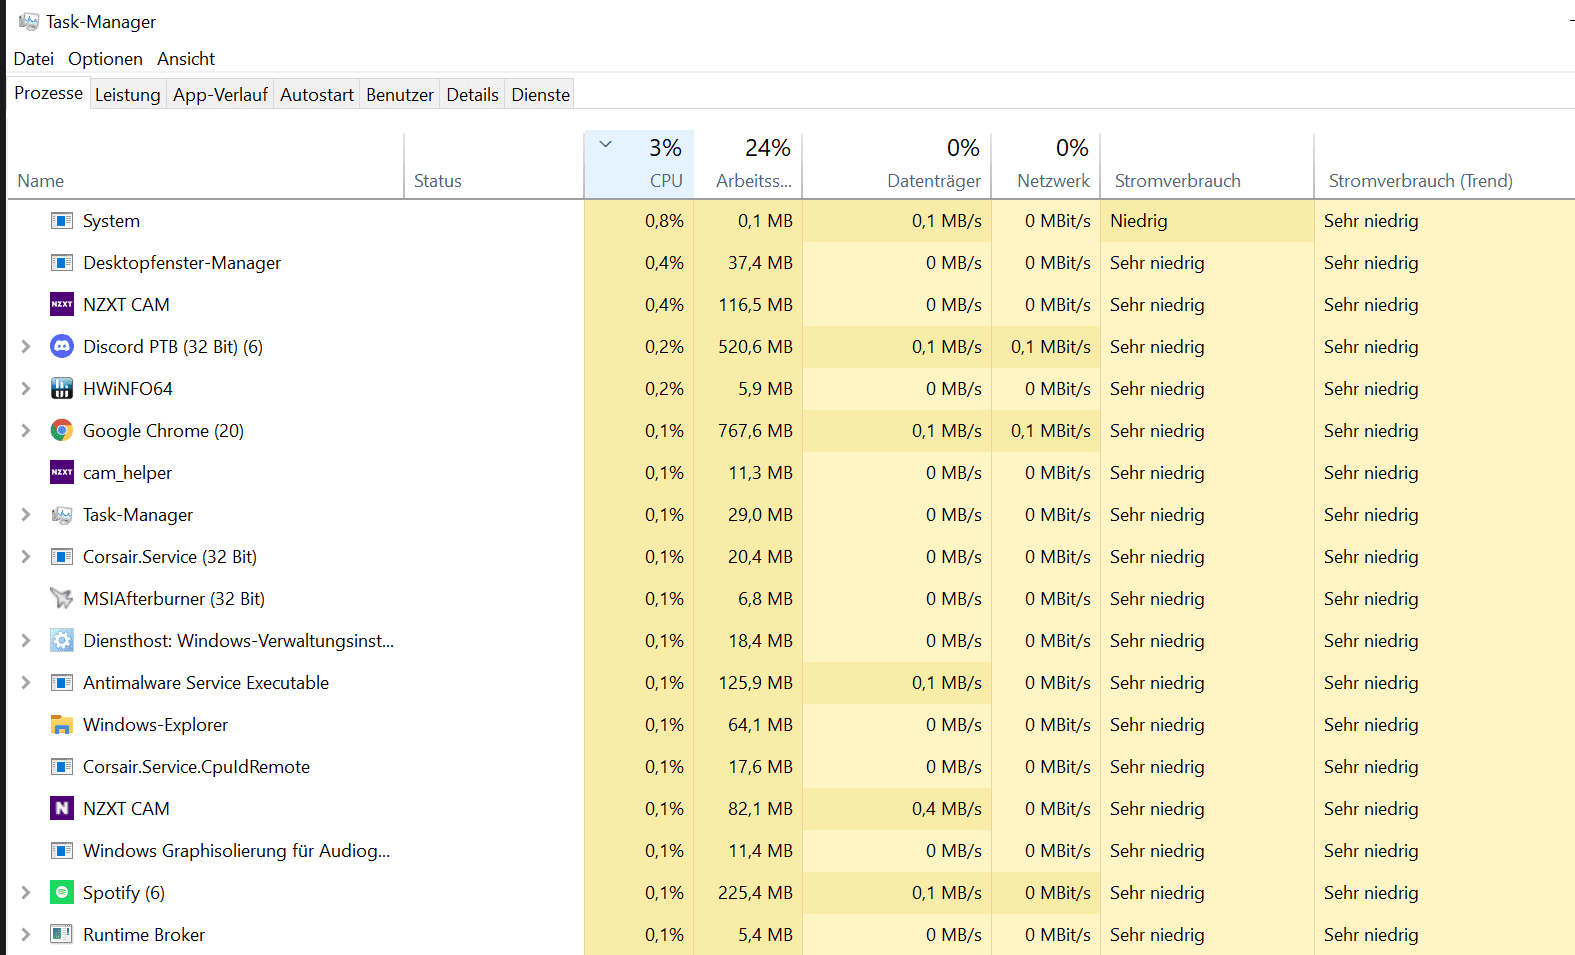Click the Spotify icon
Image resolution: width=1575 pixels, height=955 pixels.
[x=62, y=893]
